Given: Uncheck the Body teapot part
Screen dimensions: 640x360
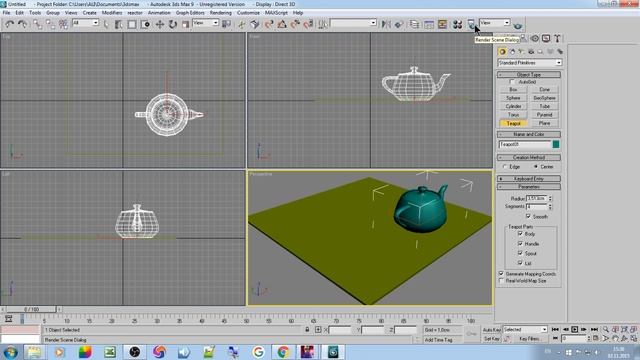Looking at the screenshot, I should [520, 234].
